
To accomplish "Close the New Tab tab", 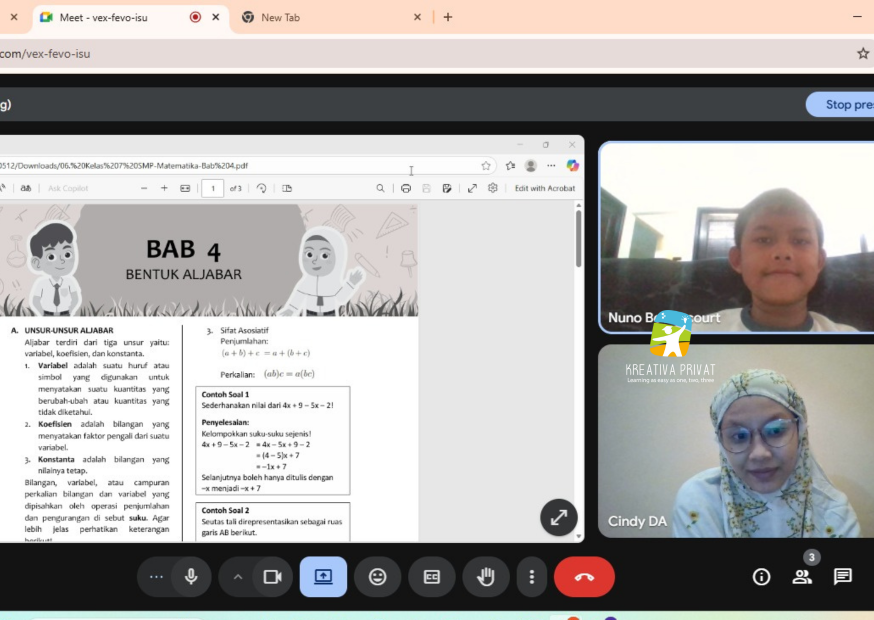I will 417,17.
